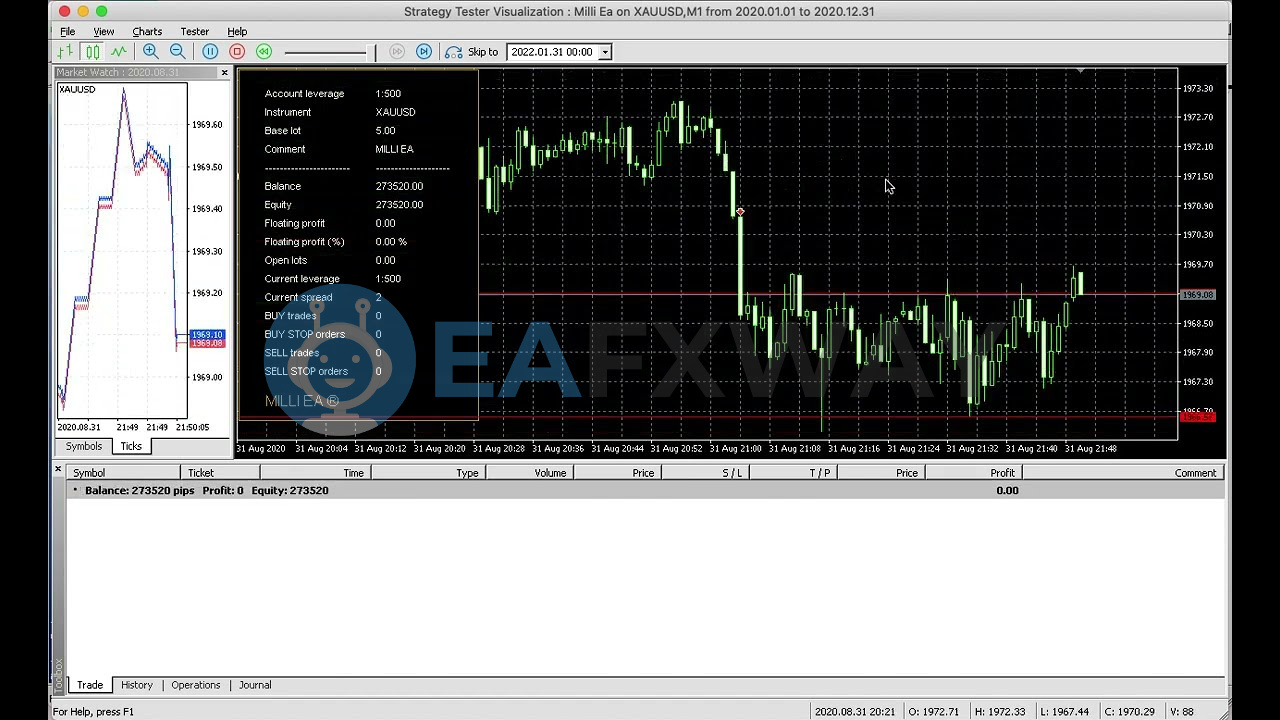This screenshot has height=720, width=1280.
Task: Open the Journal tab
Action: click(255, 685)
